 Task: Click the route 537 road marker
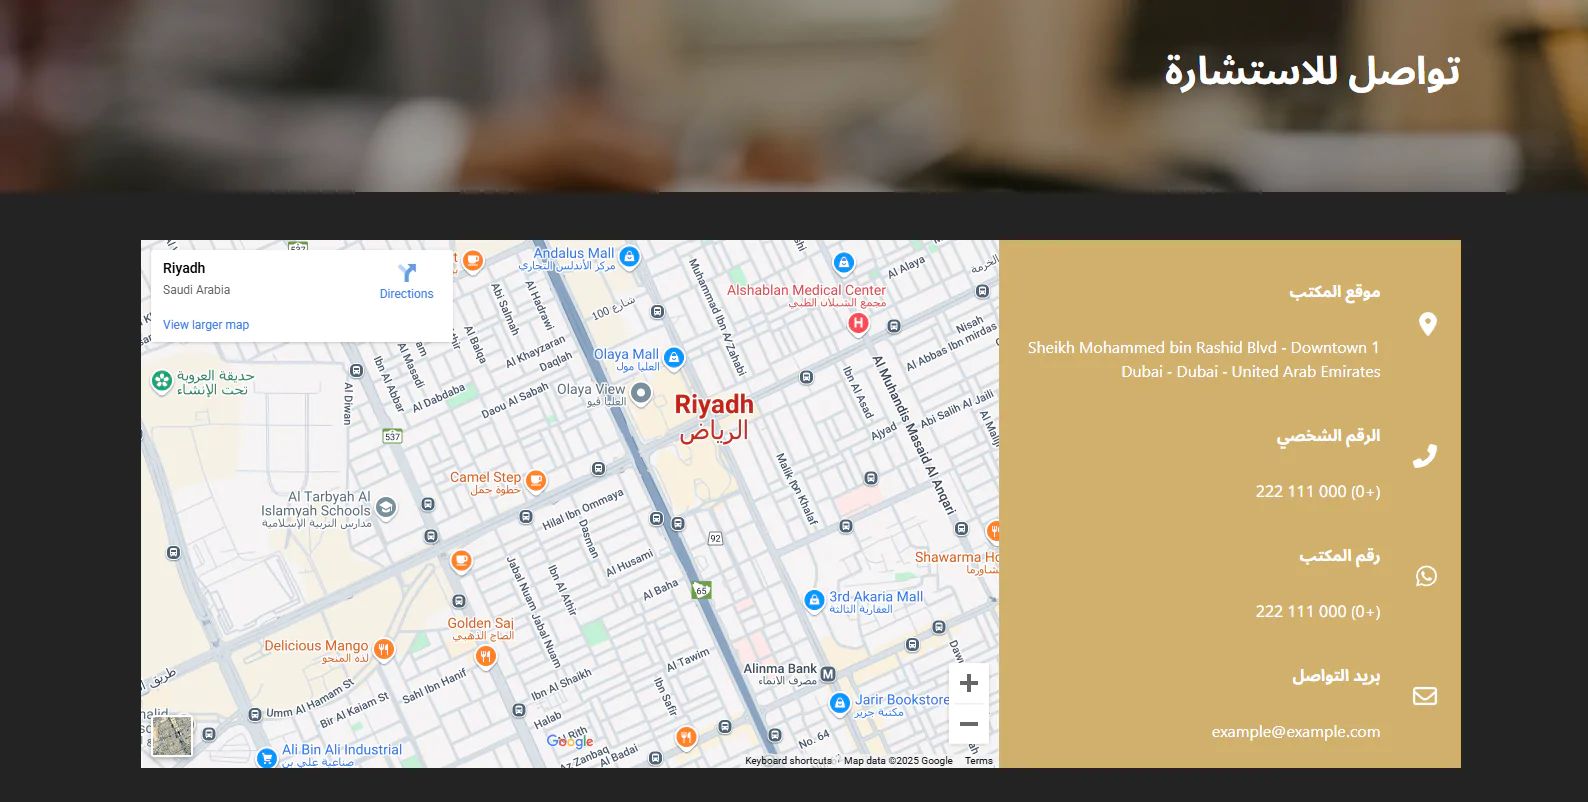[x=392, y=436]
